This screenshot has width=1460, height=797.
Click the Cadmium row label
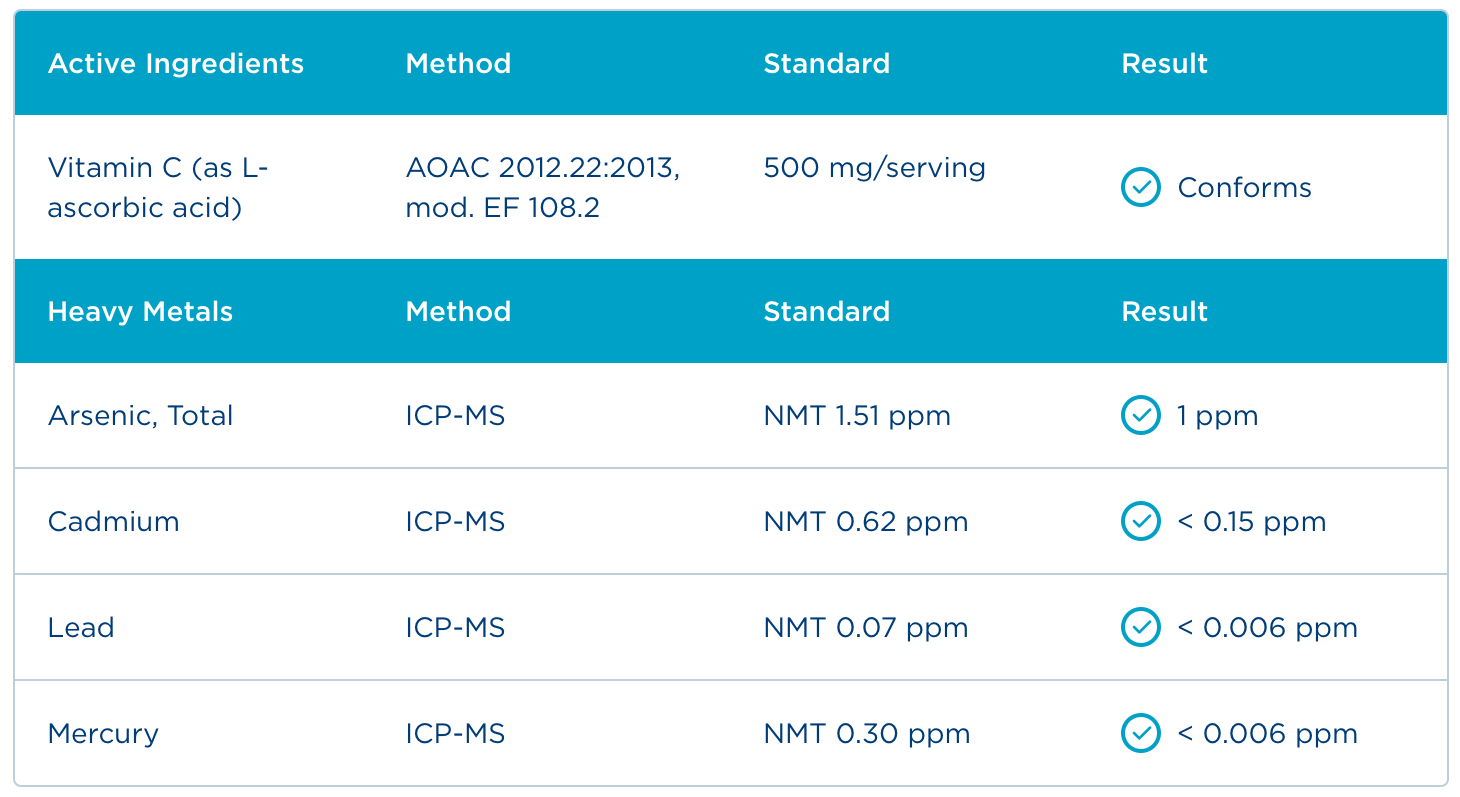[113, 522]
